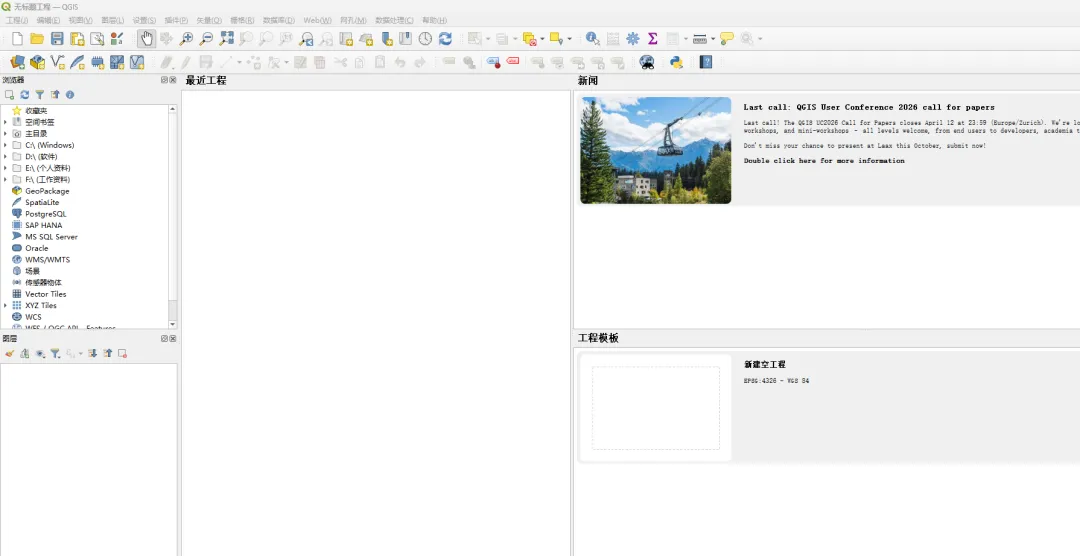Open browser panel properties info icon
1080x556 pixels.
(x=70, y=95)
